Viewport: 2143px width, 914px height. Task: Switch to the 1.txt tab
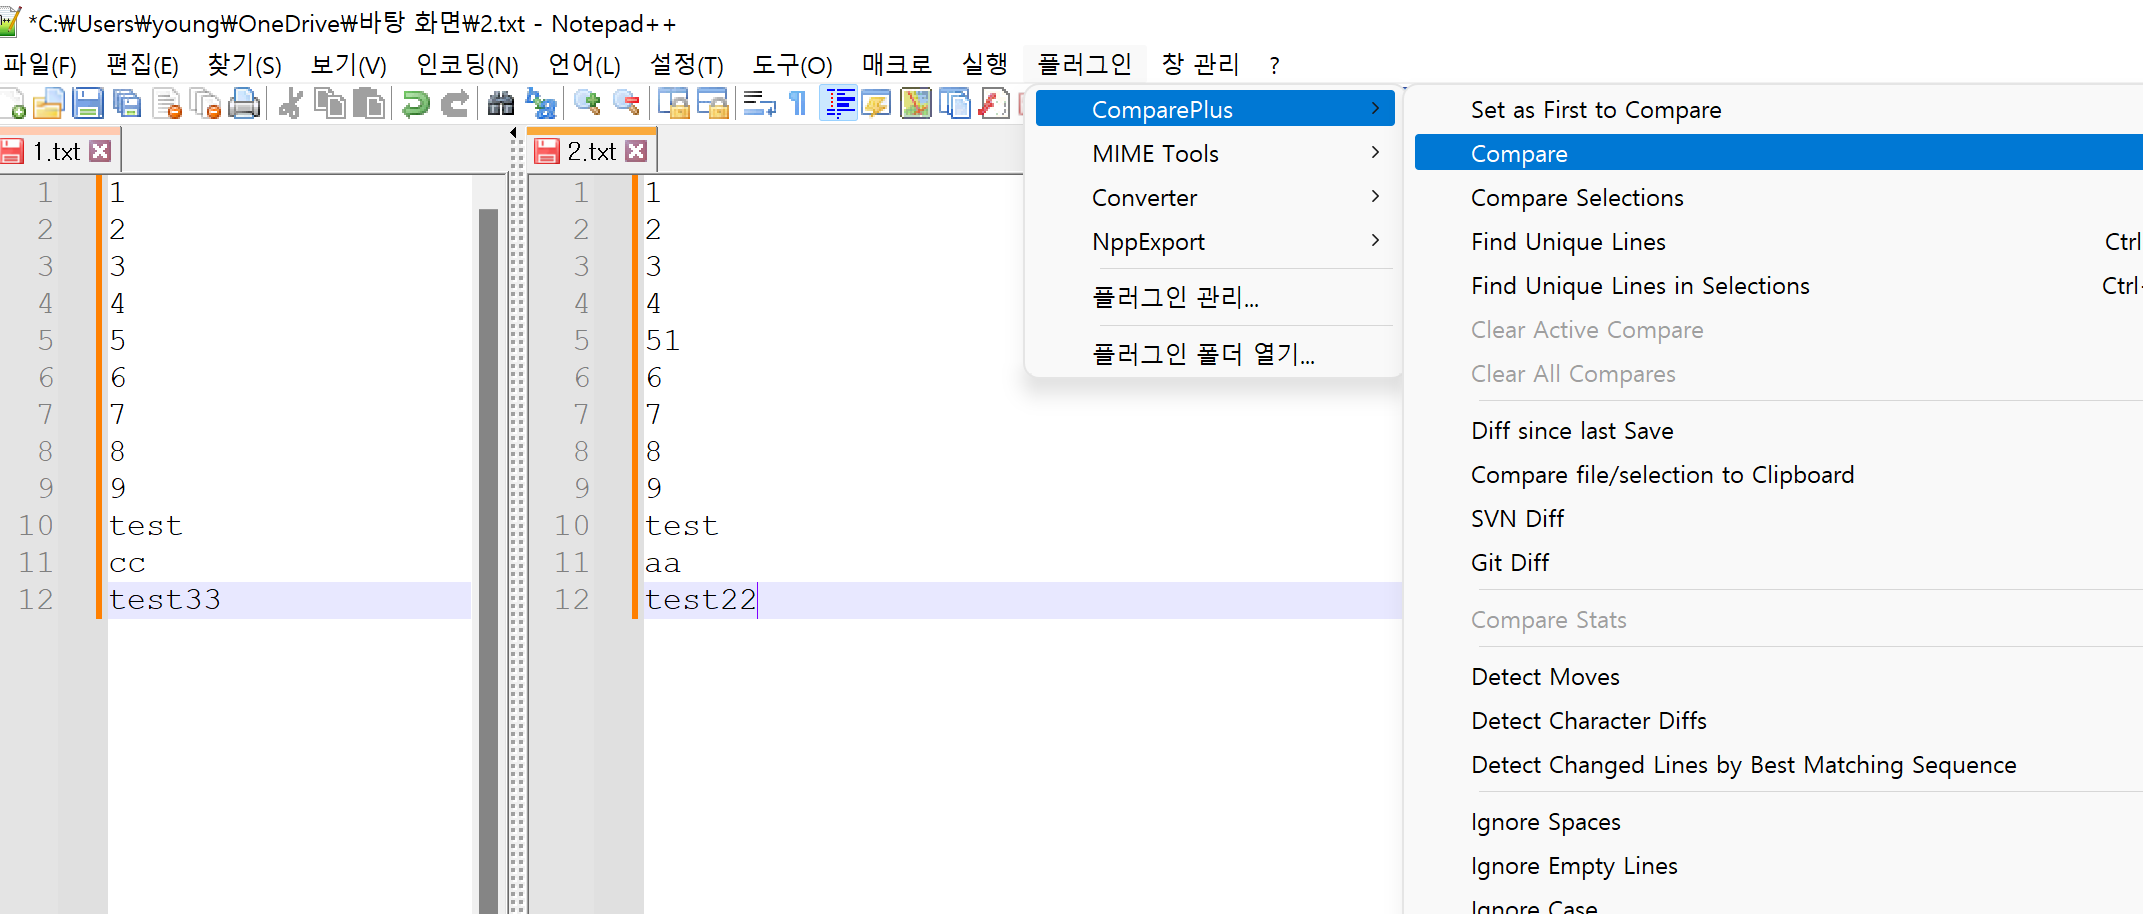coord(57,151)
